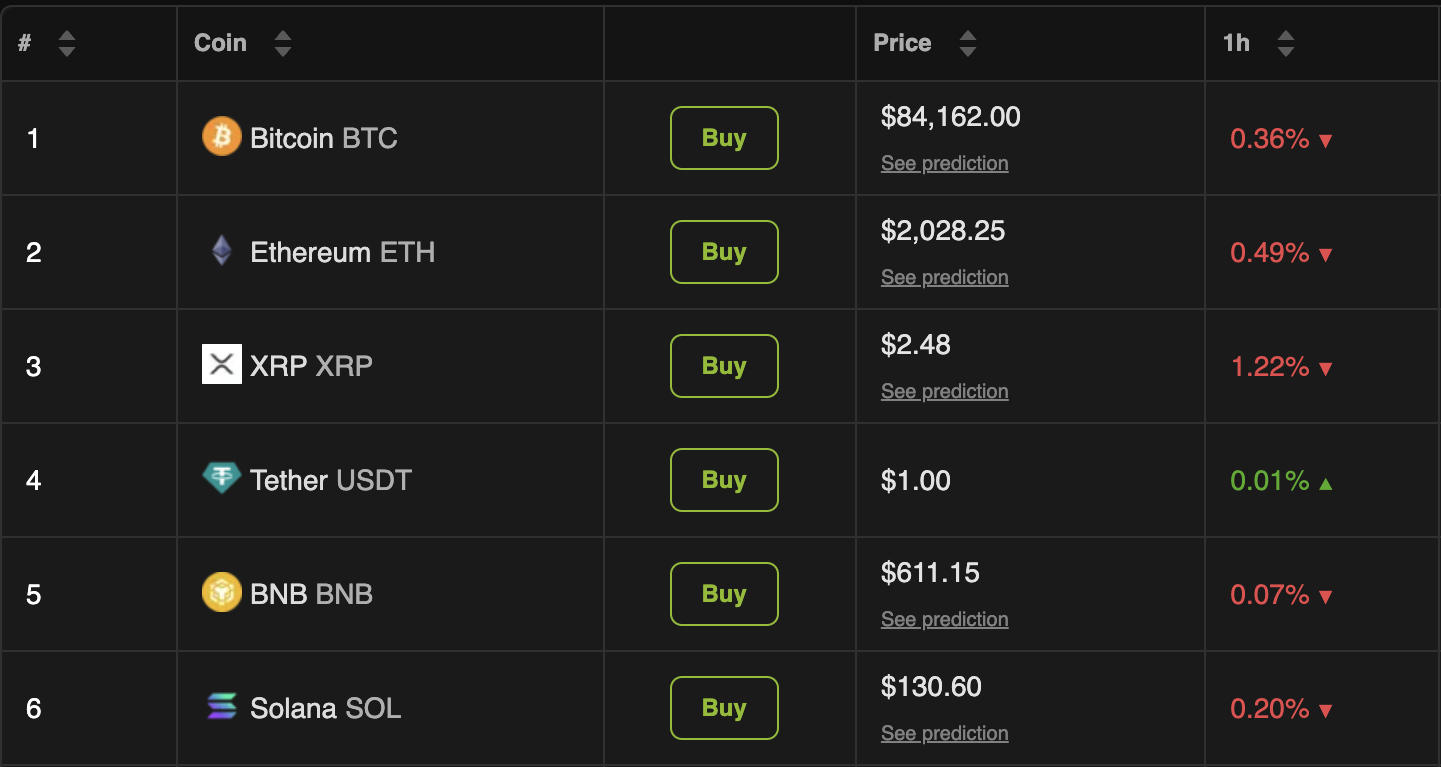
Task: Sort the Price column
Action: 967,44
